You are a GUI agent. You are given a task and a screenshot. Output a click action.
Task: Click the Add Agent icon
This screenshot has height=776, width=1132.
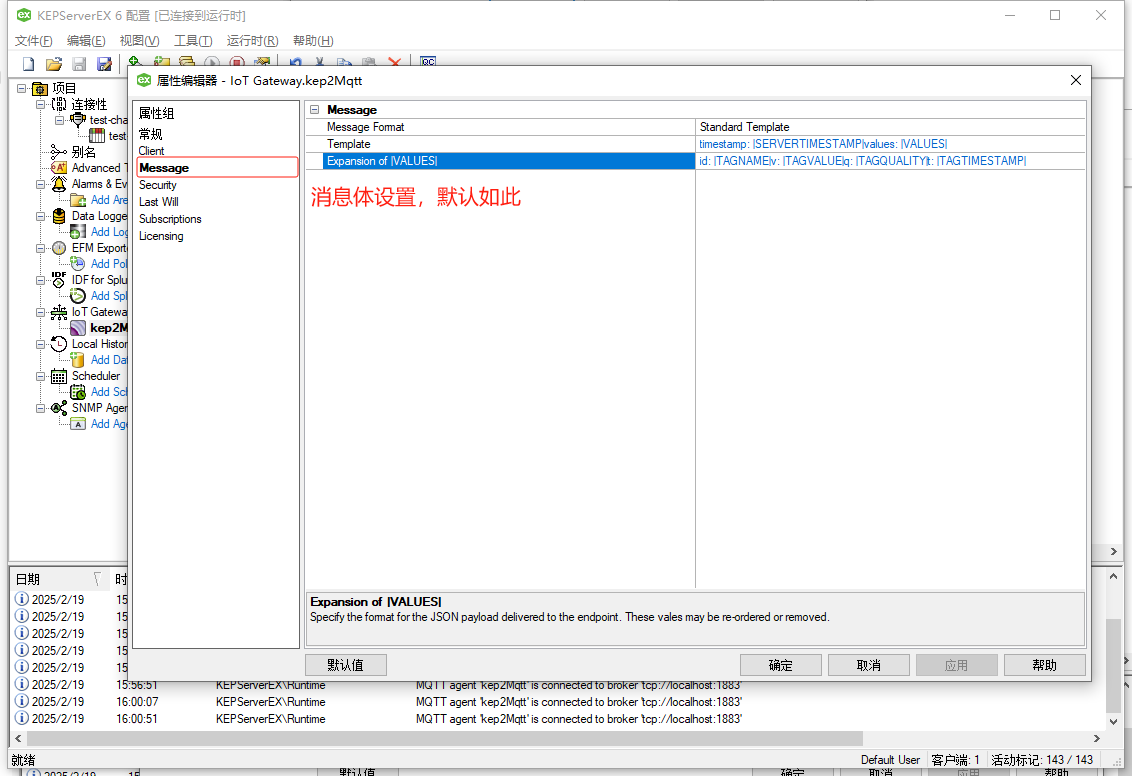78,424
